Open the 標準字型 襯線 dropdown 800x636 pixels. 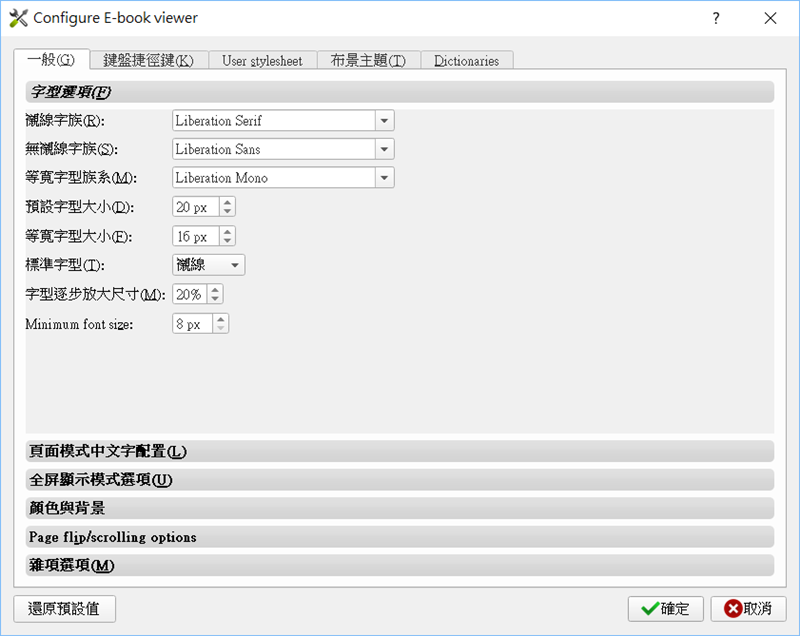209,265
